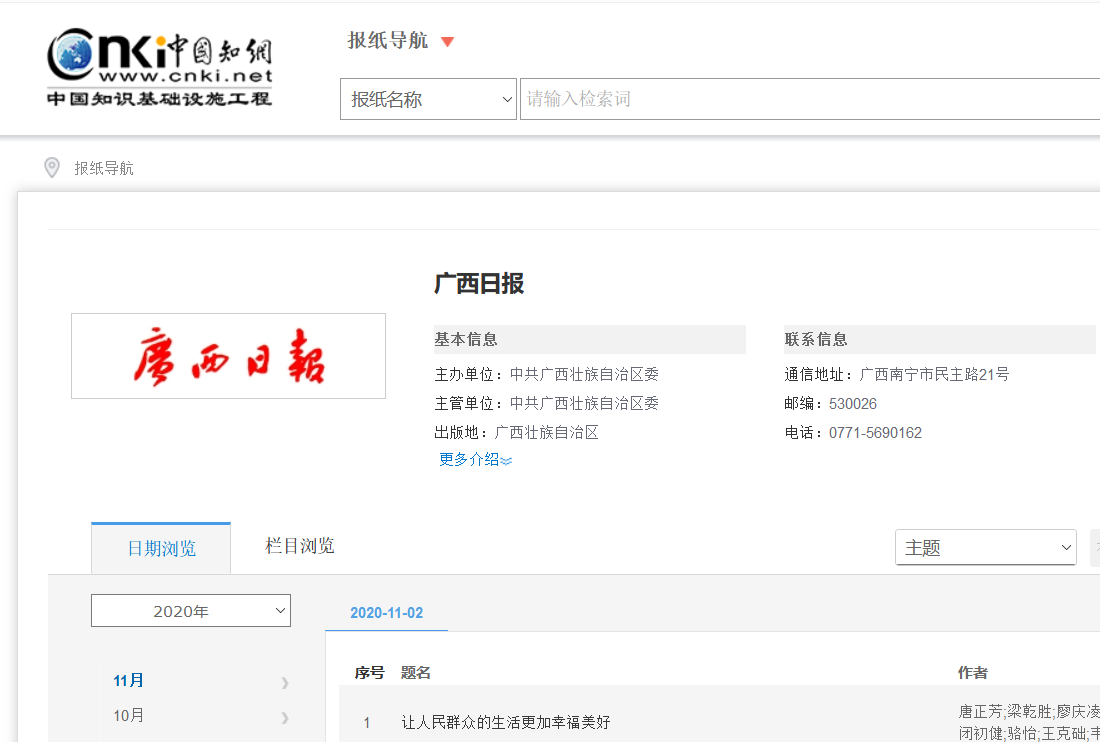Open the 2020年 year dropdown

(x=191, y=611)
